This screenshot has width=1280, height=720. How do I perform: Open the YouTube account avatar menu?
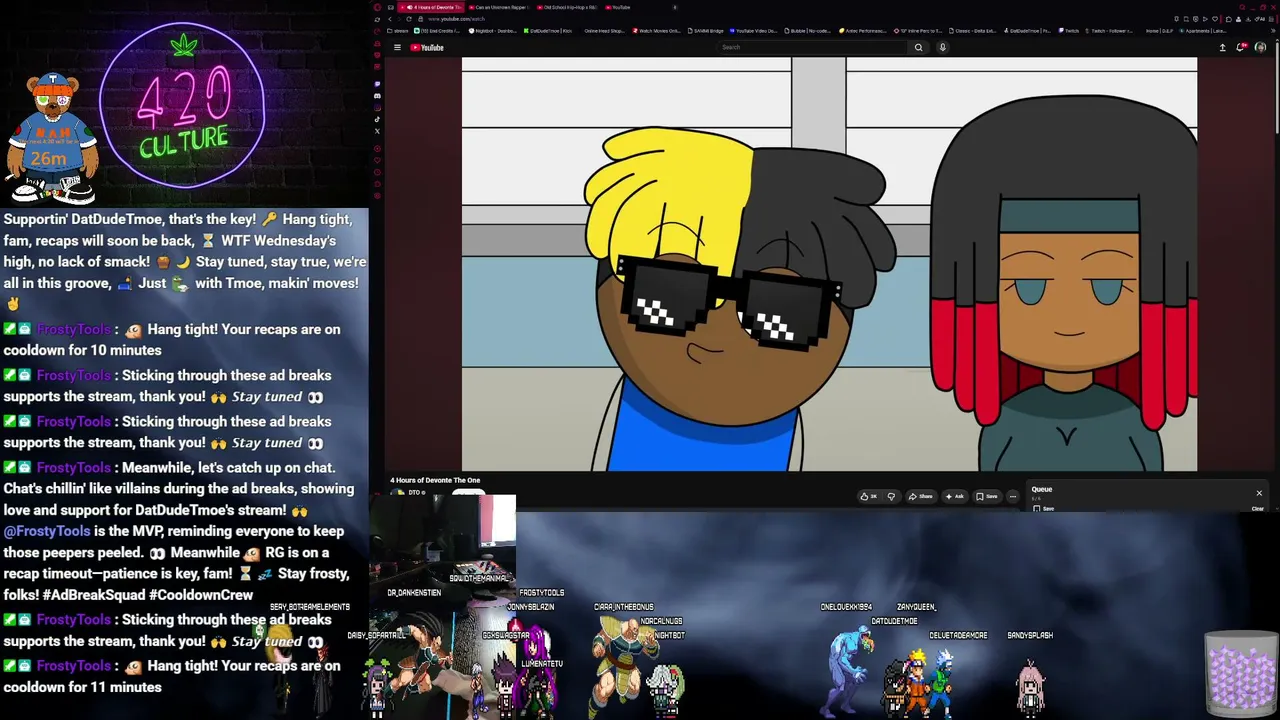pyautogui.click(x=1260, y=47)
